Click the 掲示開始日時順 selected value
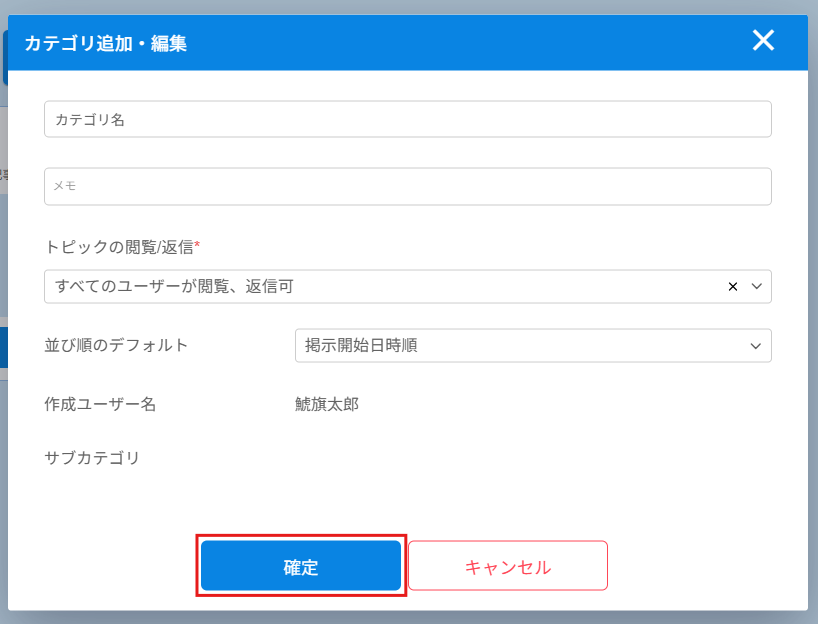818x624 pixels. pyautogui.click(x=361, y=345)
